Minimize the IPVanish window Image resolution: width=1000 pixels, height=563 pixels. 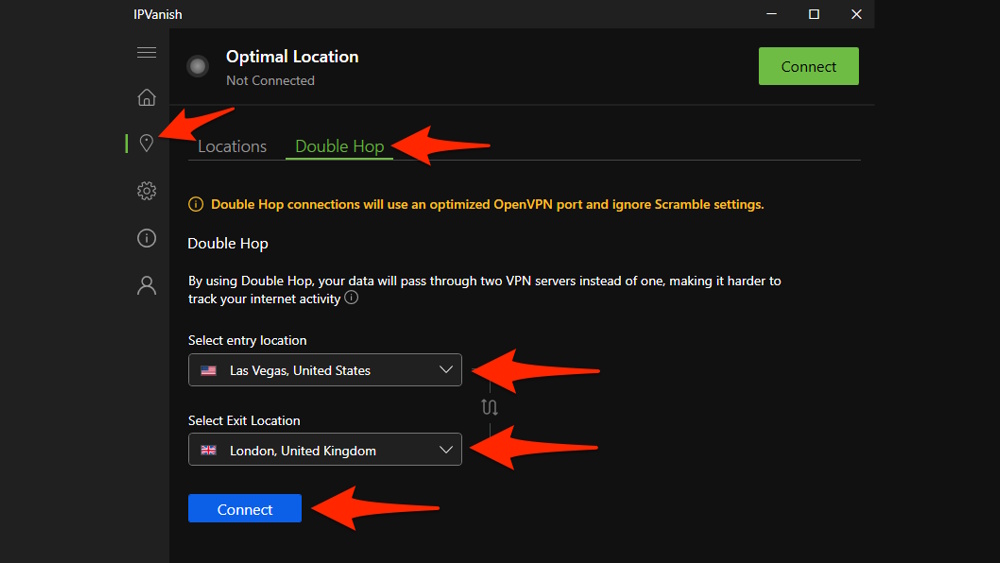(x=771, y=14)
